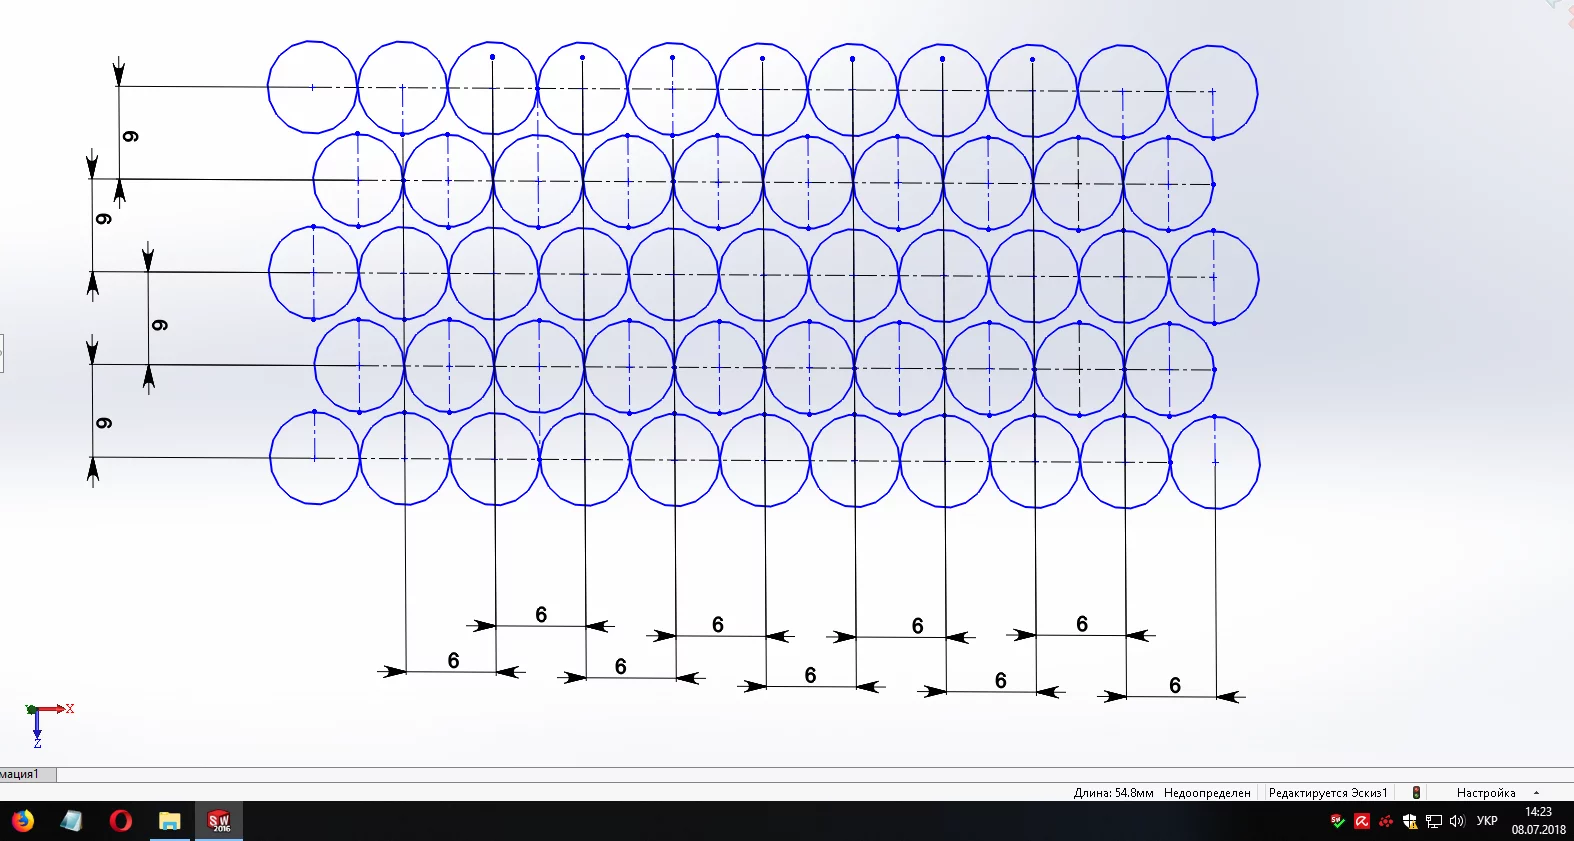Click the volume speaker icon
This screenshot has width=1574, height=841.
coord(1457,821)
